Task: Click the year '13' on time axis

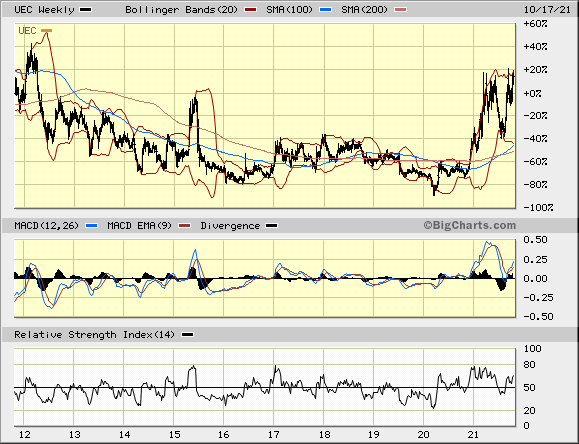Action: tap(75, 435)
